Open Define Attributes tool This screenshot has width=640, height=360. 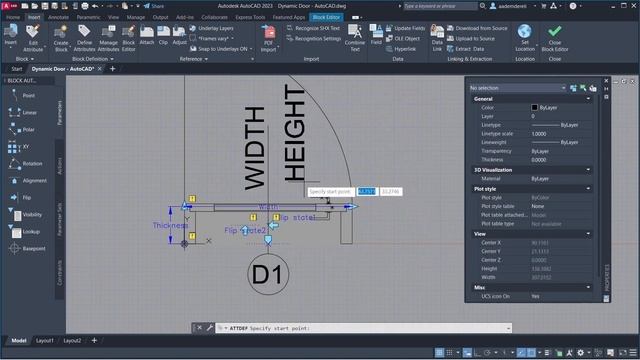(x=84, y=38)
